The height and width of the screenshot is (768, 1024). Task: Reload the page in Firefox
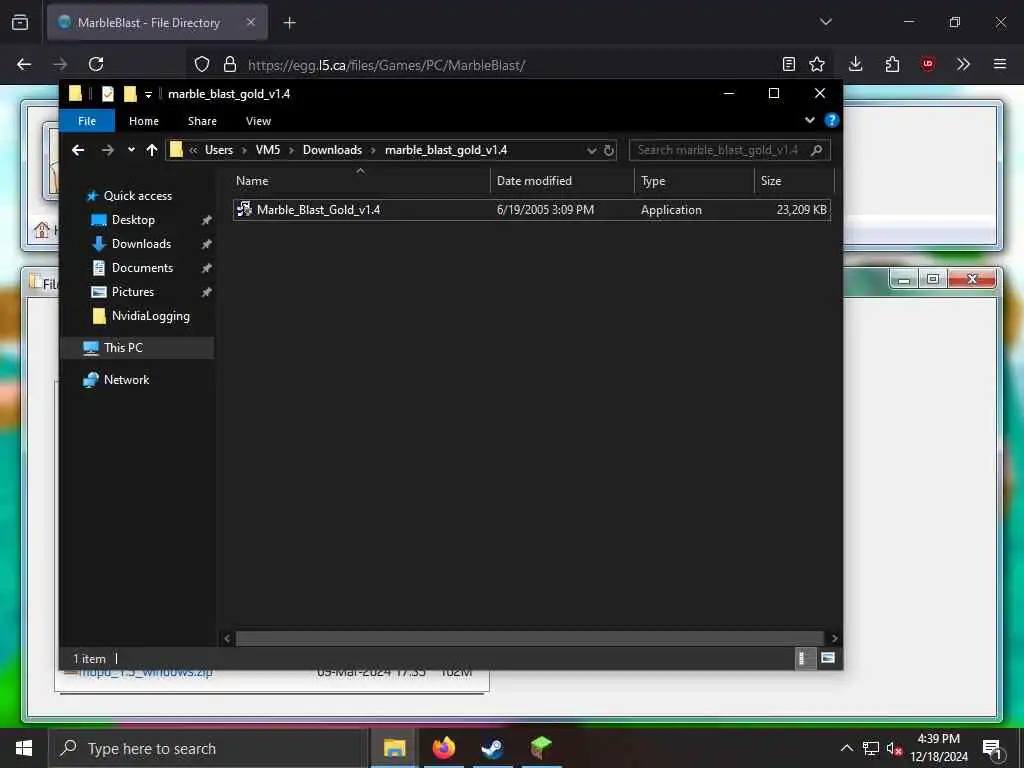click(x=96, y=64)
